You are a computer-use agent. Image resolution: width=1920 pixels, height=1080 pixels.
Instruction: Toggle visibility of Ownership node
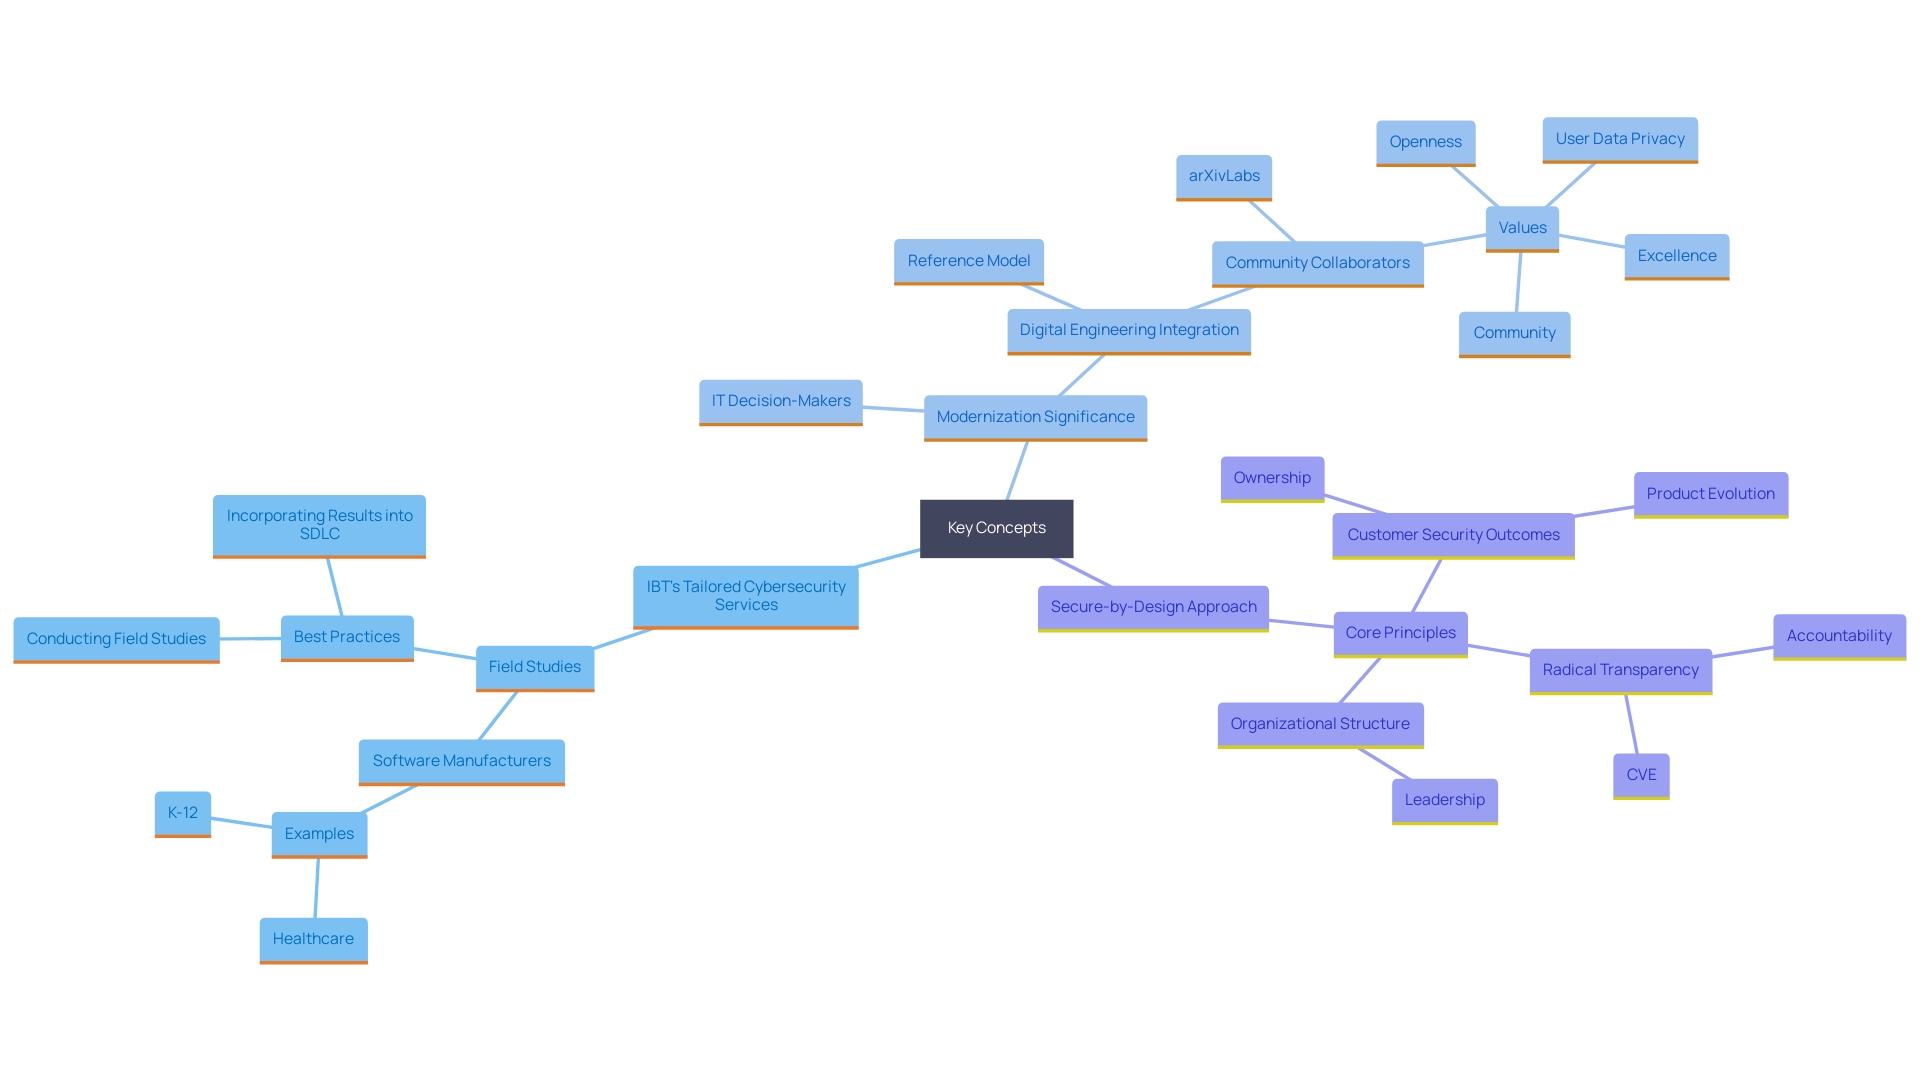coord(1266,477)
